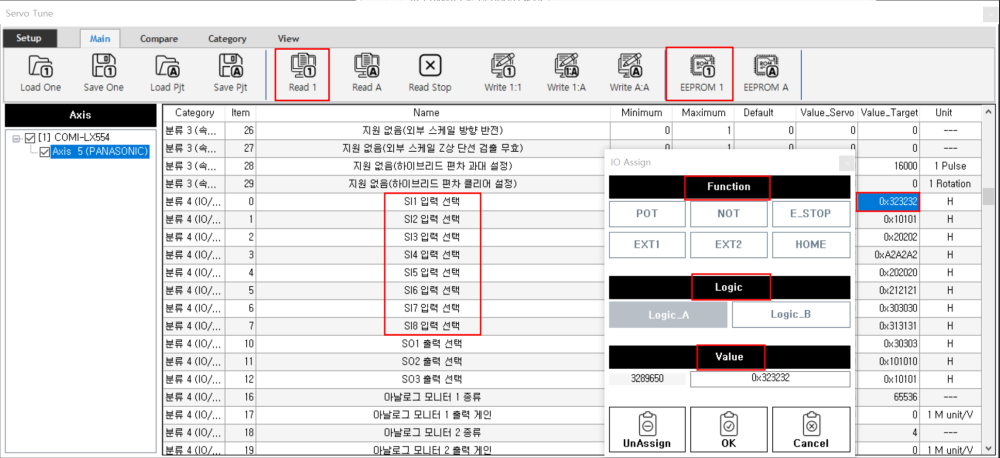
Task: Toggle the Axis 5 (PANASONIC) checkbox
Action: coord(45,151)
